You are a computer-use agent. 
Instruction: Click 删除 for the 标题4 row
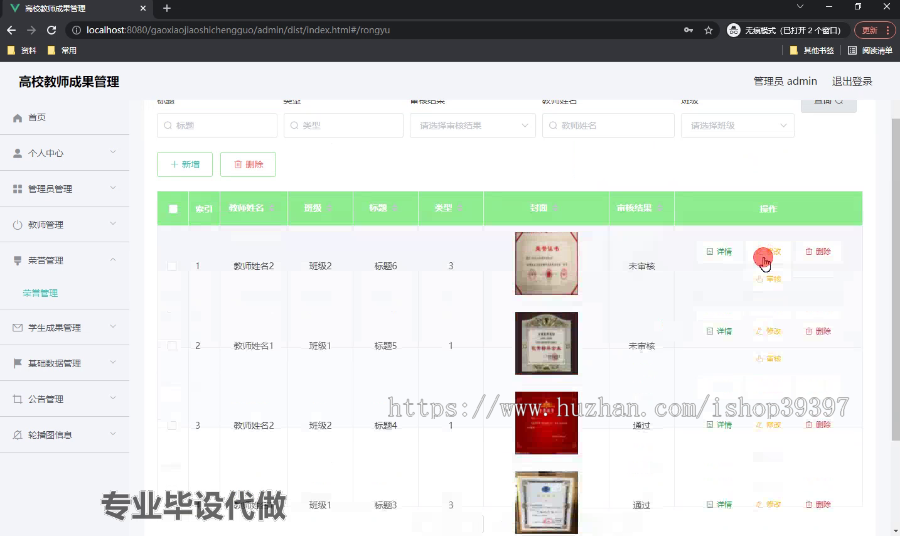pyautogui.click(x=818, y=425)
